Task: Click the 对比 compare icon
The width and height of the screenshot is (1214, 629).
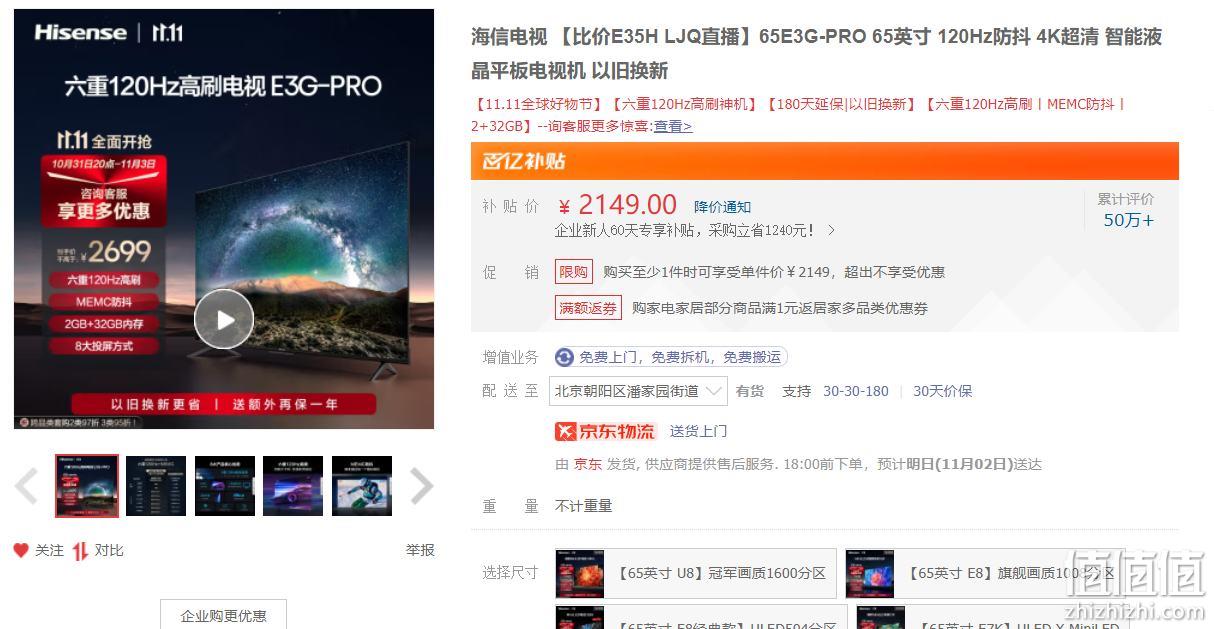Action: click(80, 550)
